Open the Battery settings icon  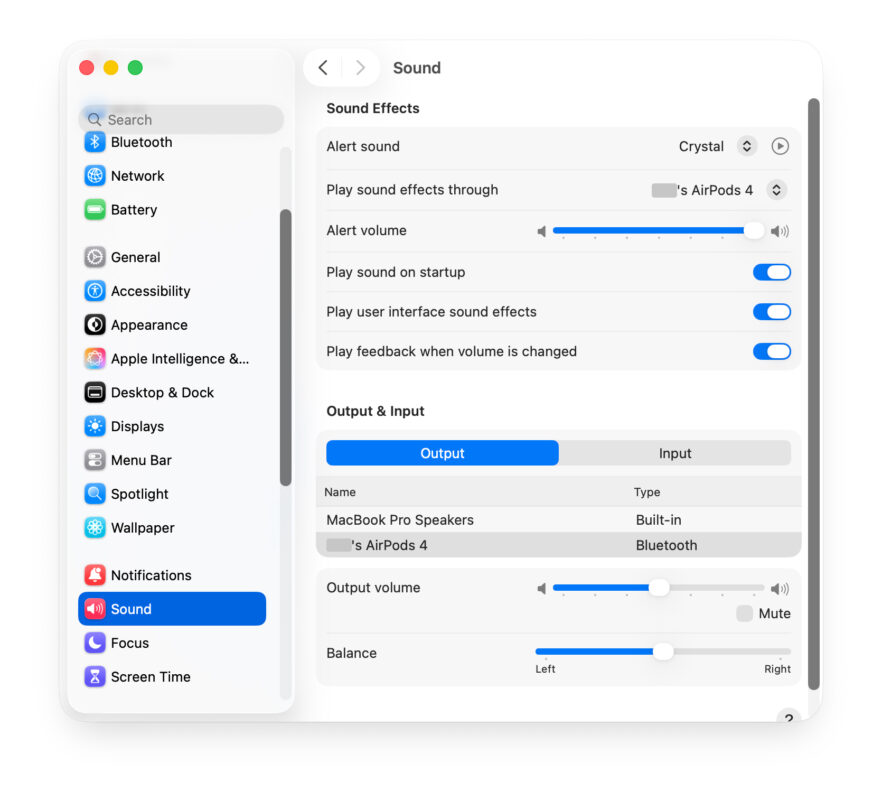tap(95, 210)
